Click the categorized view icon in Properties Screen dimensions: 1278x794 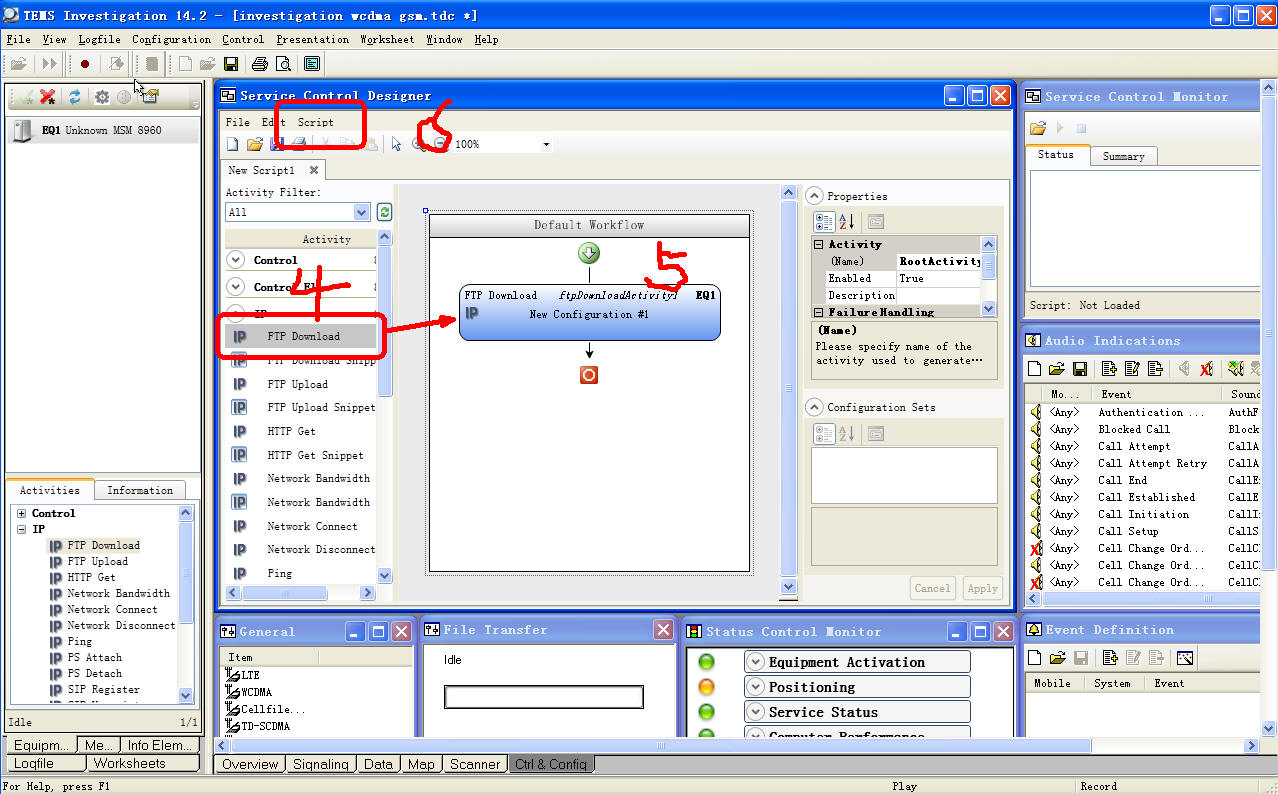(x=824, y=222)
